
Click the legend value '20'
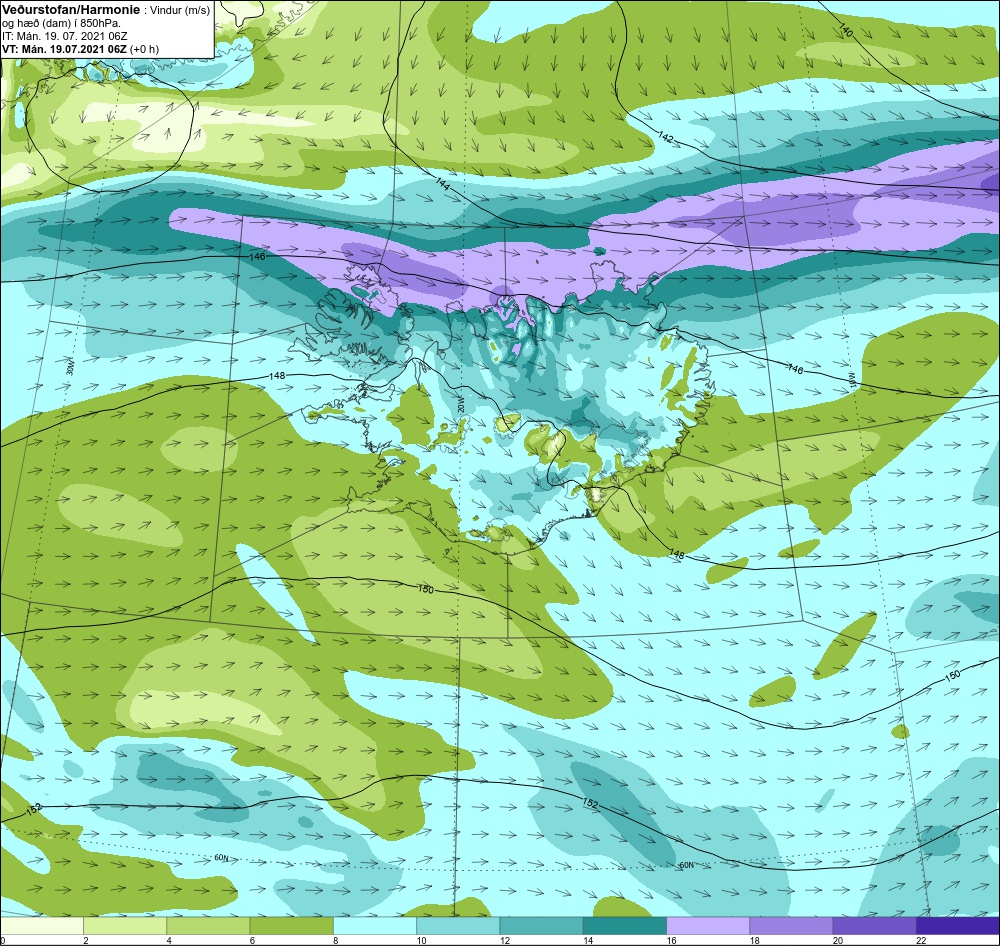[837, 940]
